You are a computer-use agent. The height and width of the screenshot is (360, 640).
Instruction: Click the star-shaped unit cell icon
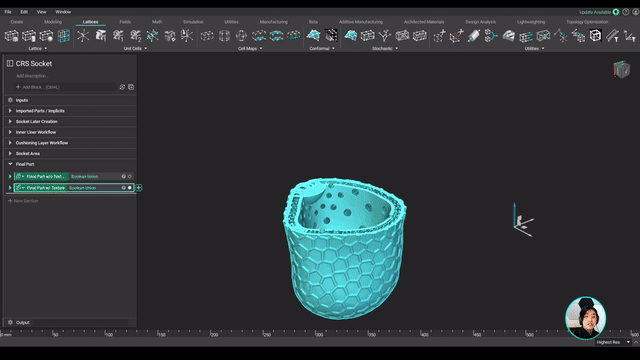[83, 36]
